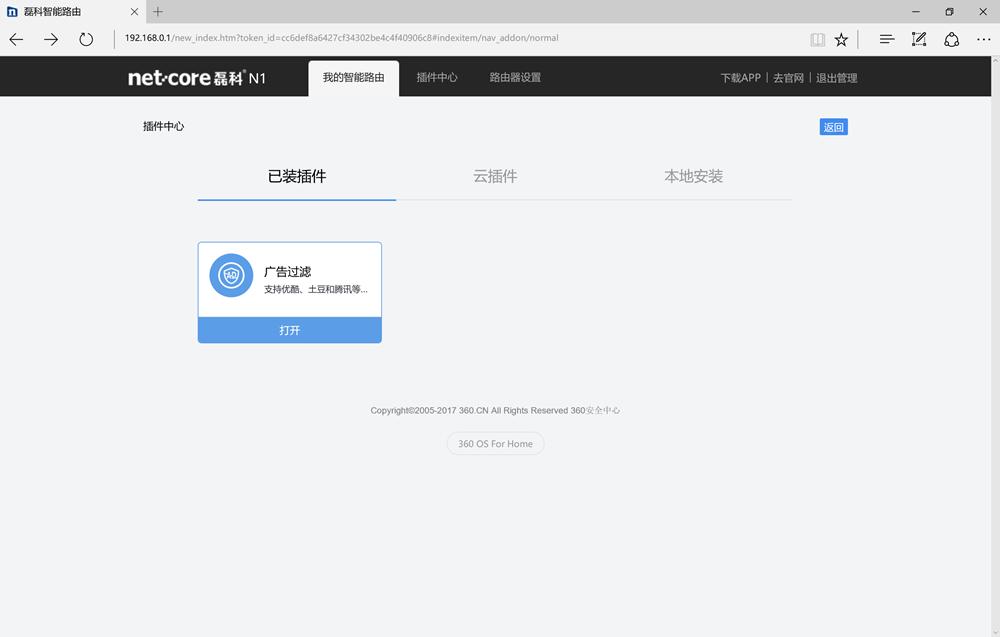1000x637 pixels.
Task: Select the 我的智能路由 navigation item
Action: 352,76
